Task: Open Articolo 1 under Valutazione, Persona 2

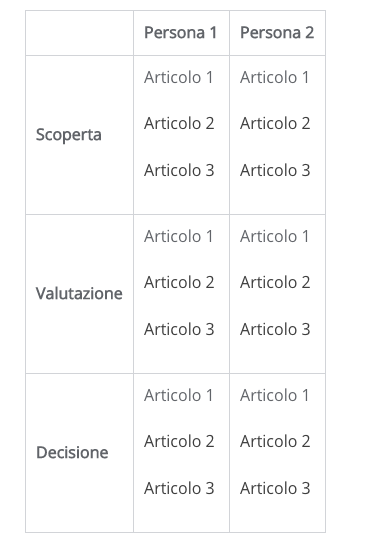Action: pyautogui.click(x=274, y=236)
